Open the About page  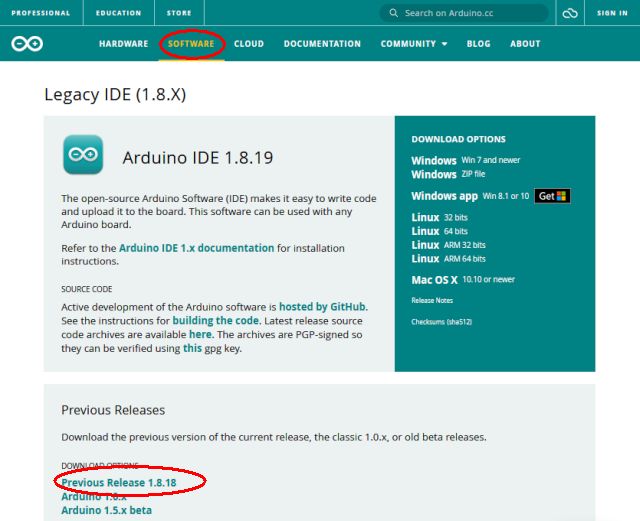pyautogui.click(x=525, y=44)
